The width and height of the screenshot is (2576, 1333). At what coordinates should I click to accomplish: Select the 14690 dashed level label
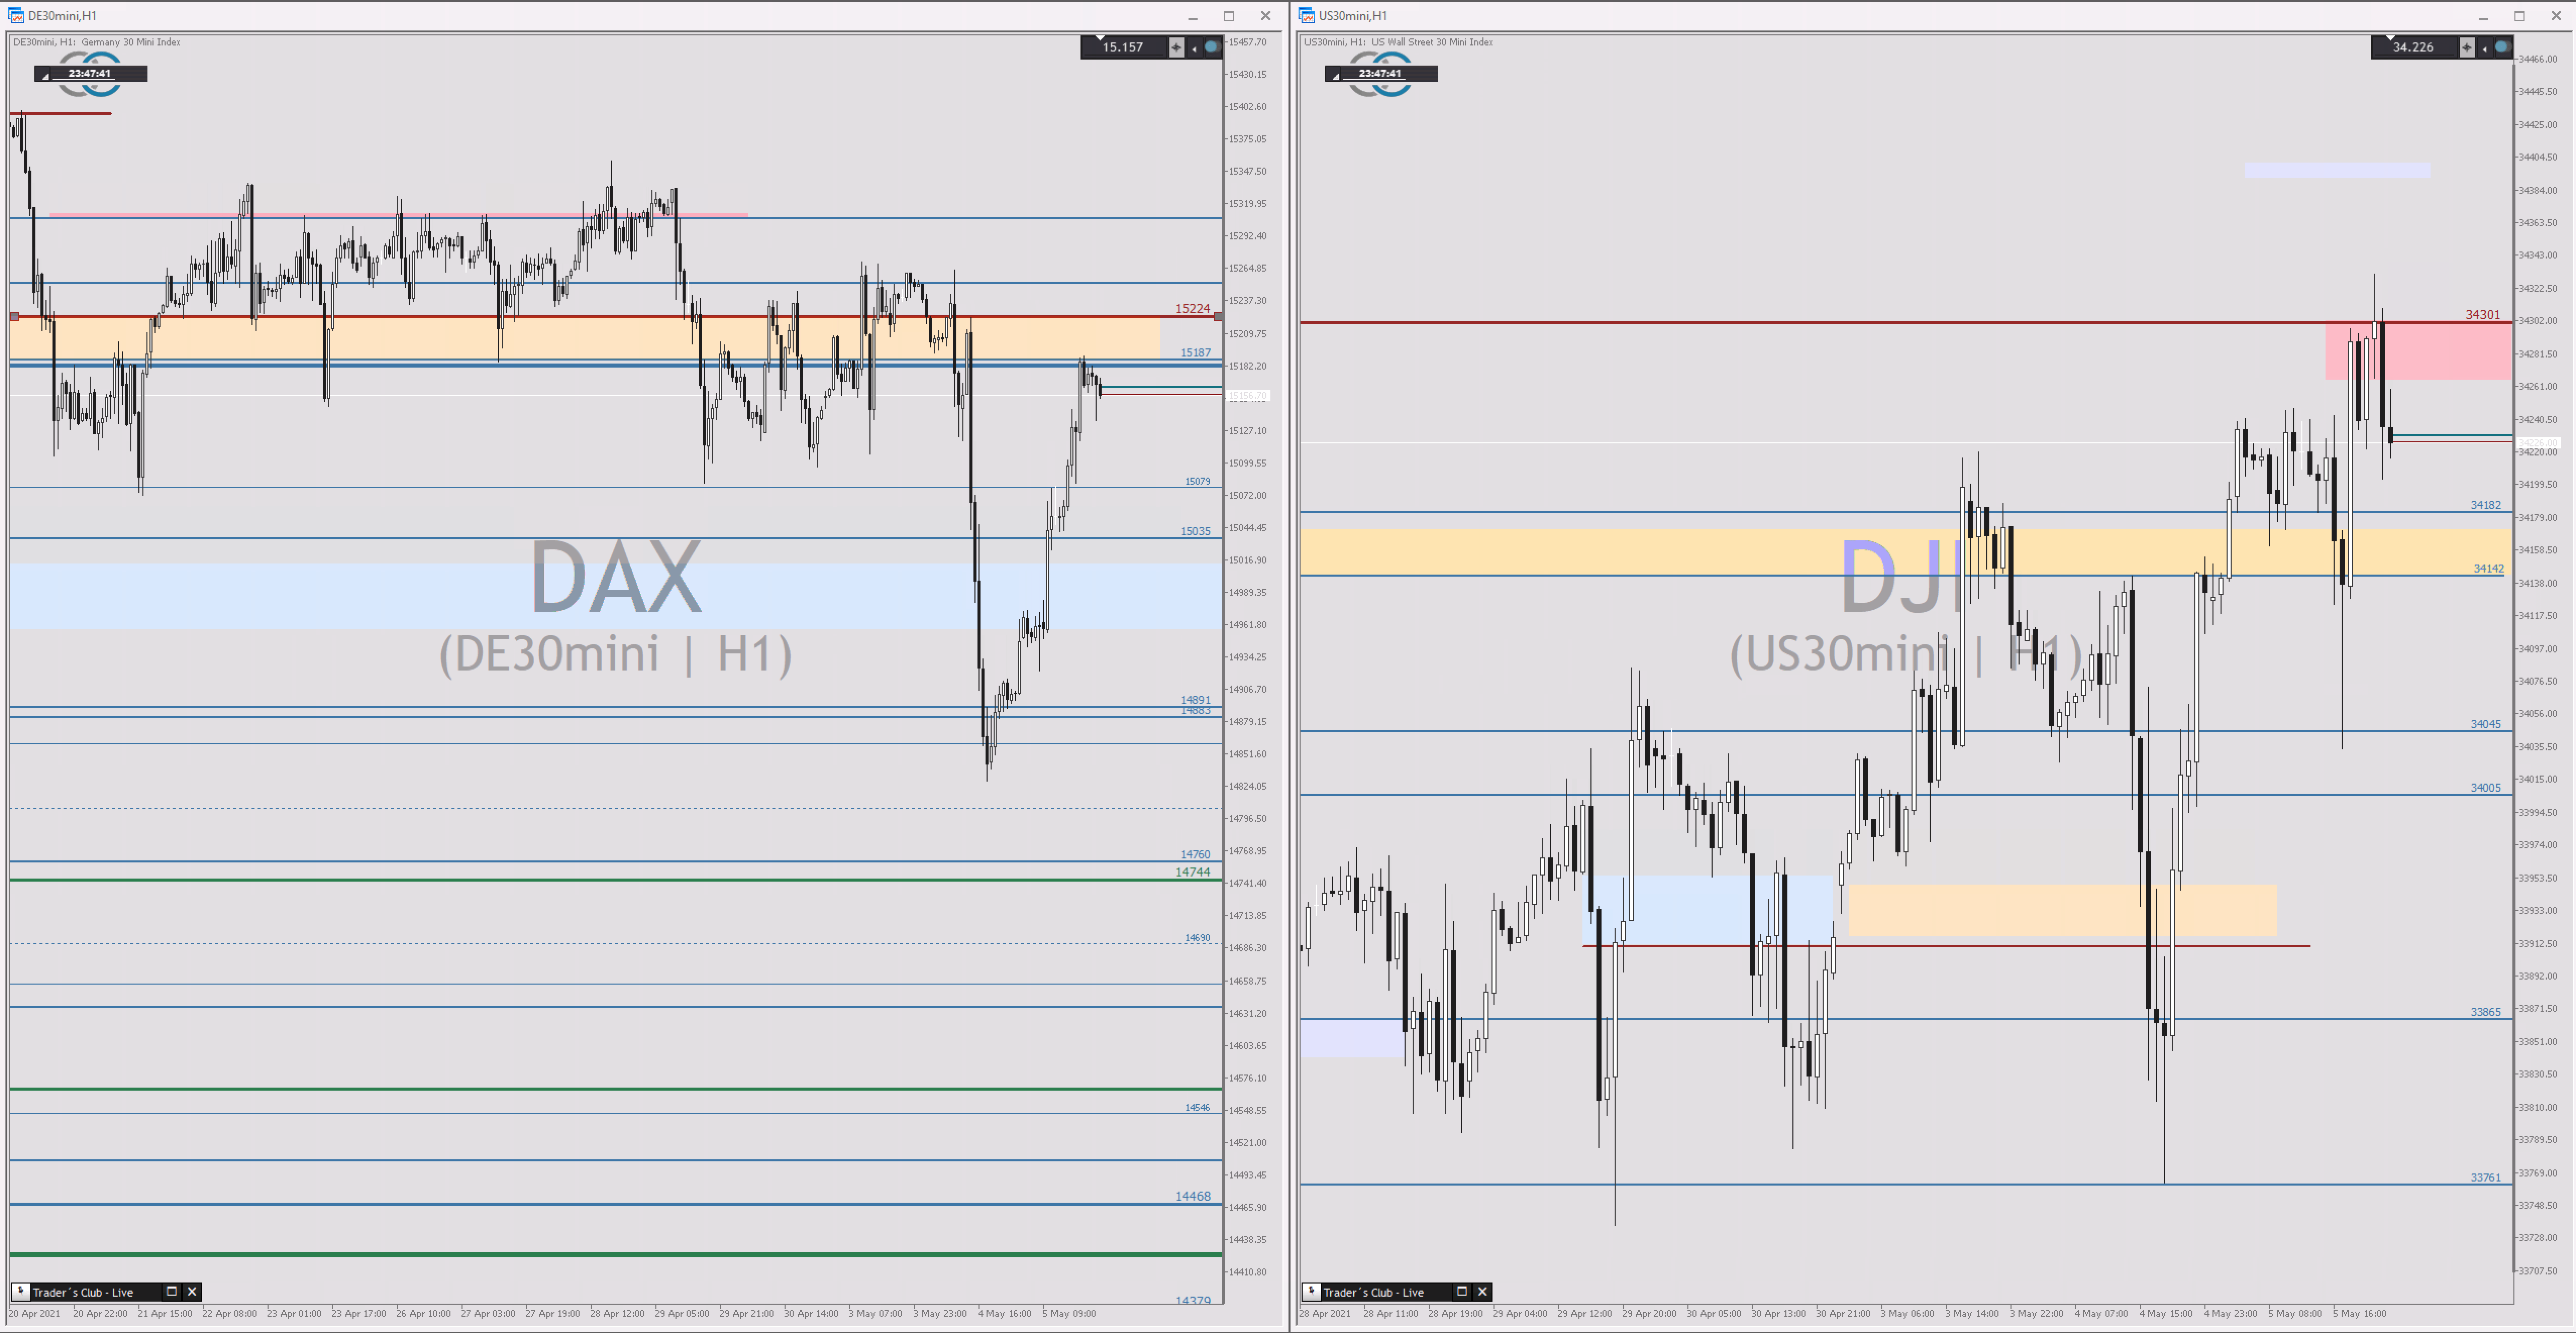pos(1197,938)
